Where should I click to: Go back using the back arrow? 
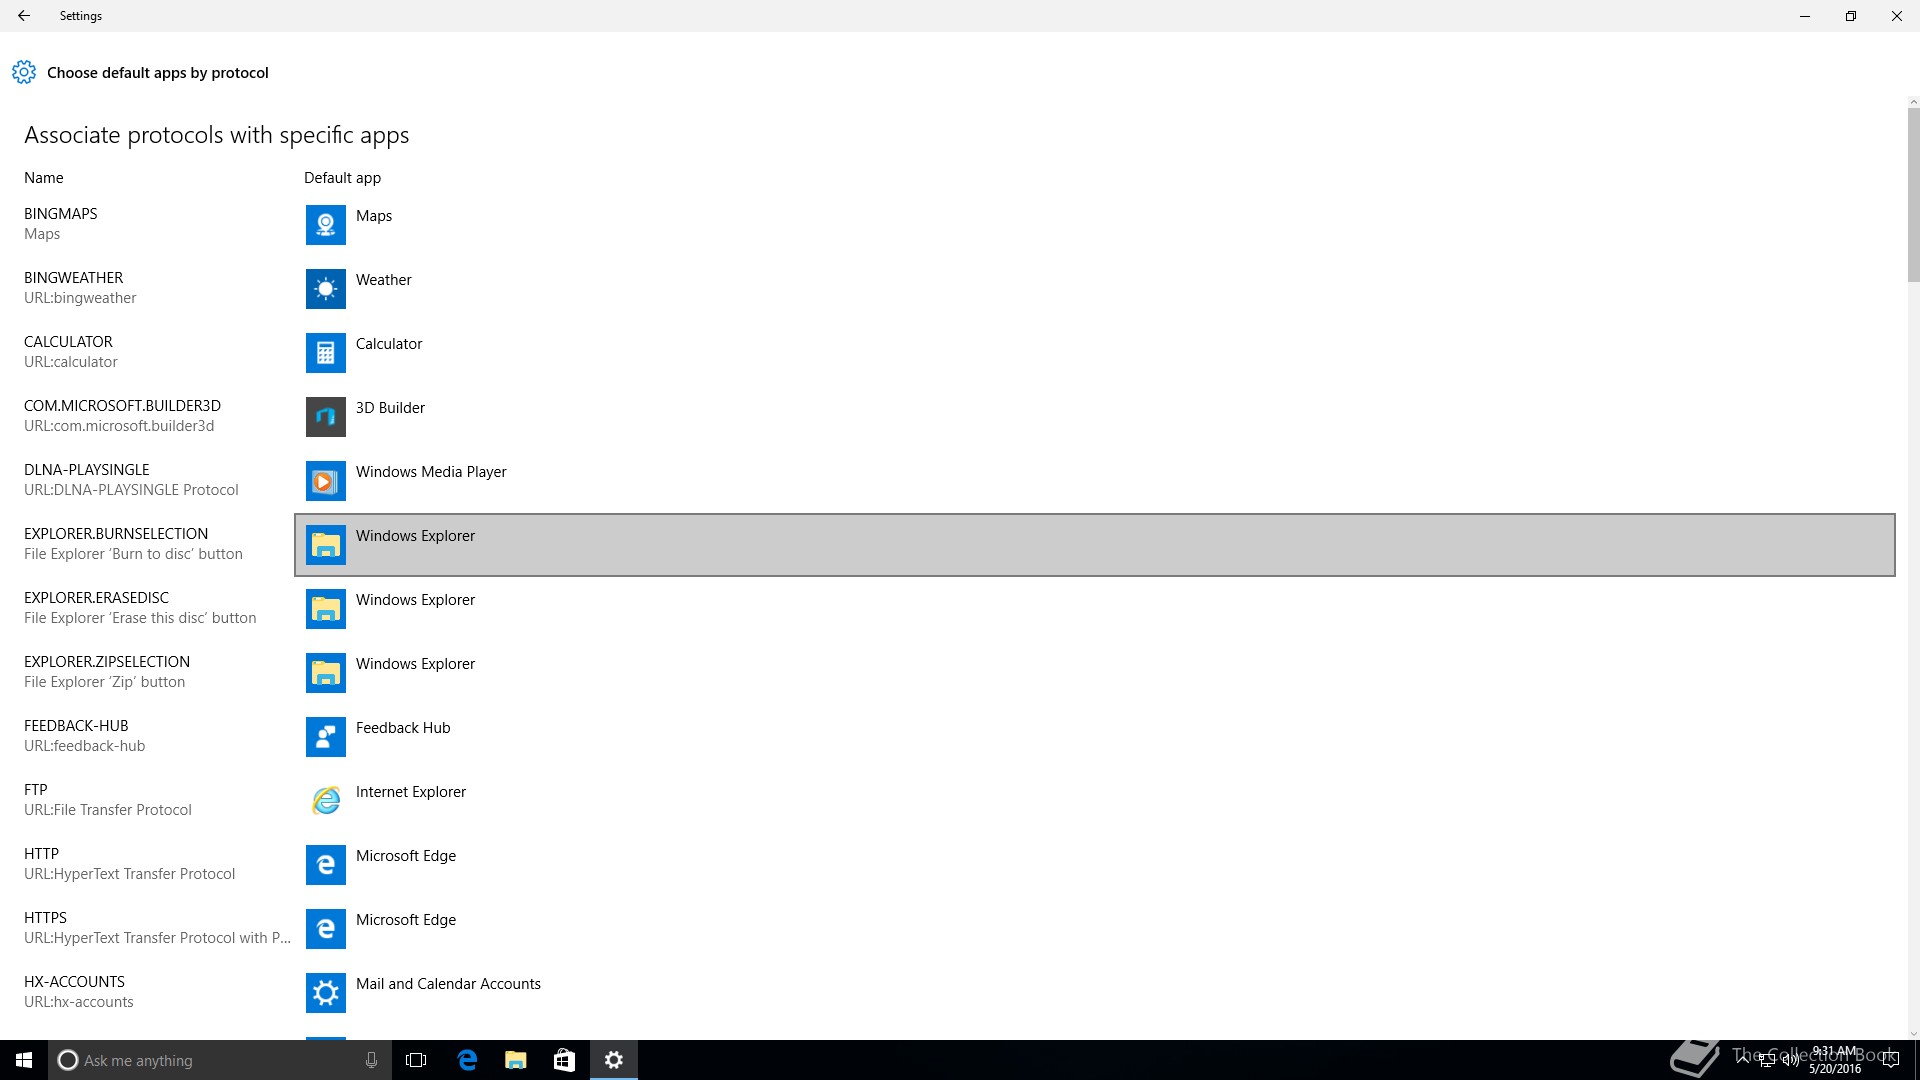click(x=24, y=16)
